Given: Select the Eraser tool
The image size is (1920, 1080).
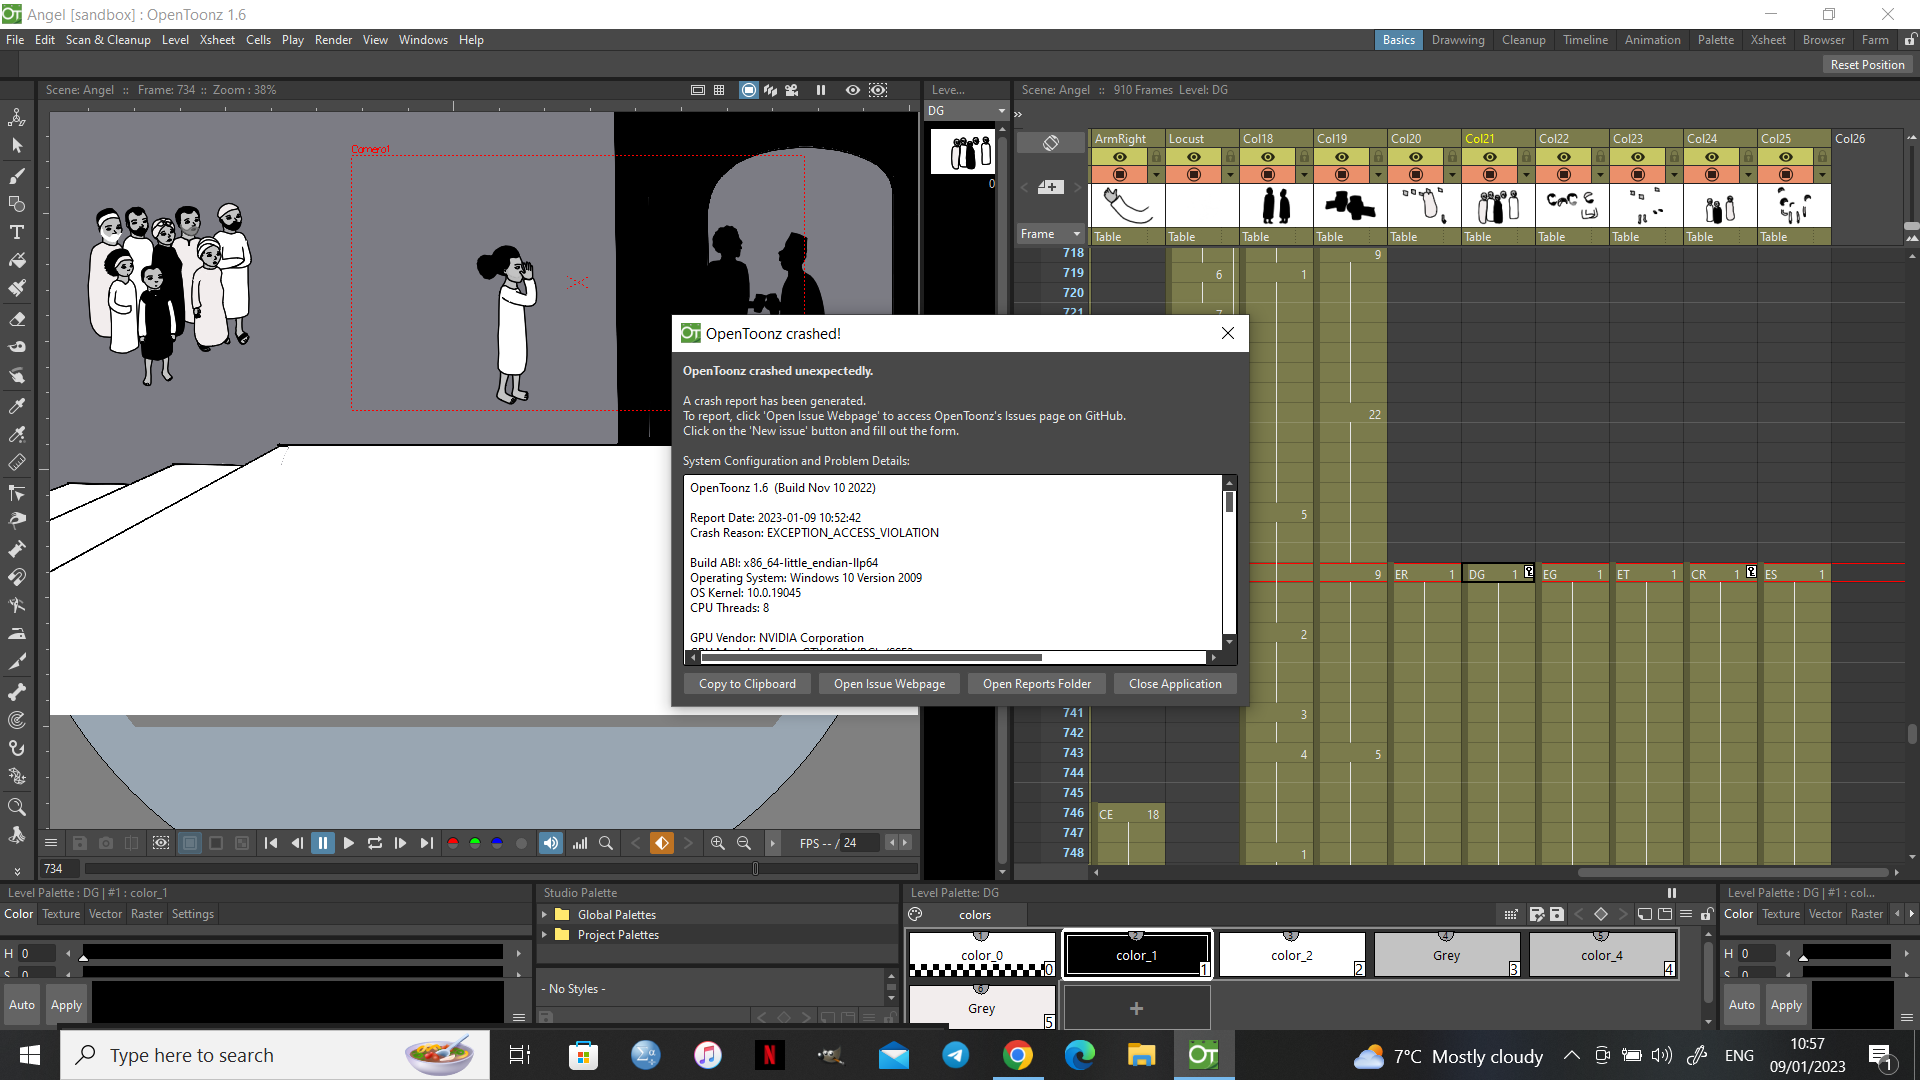Looking at the screenshot, I should point(17,318).
